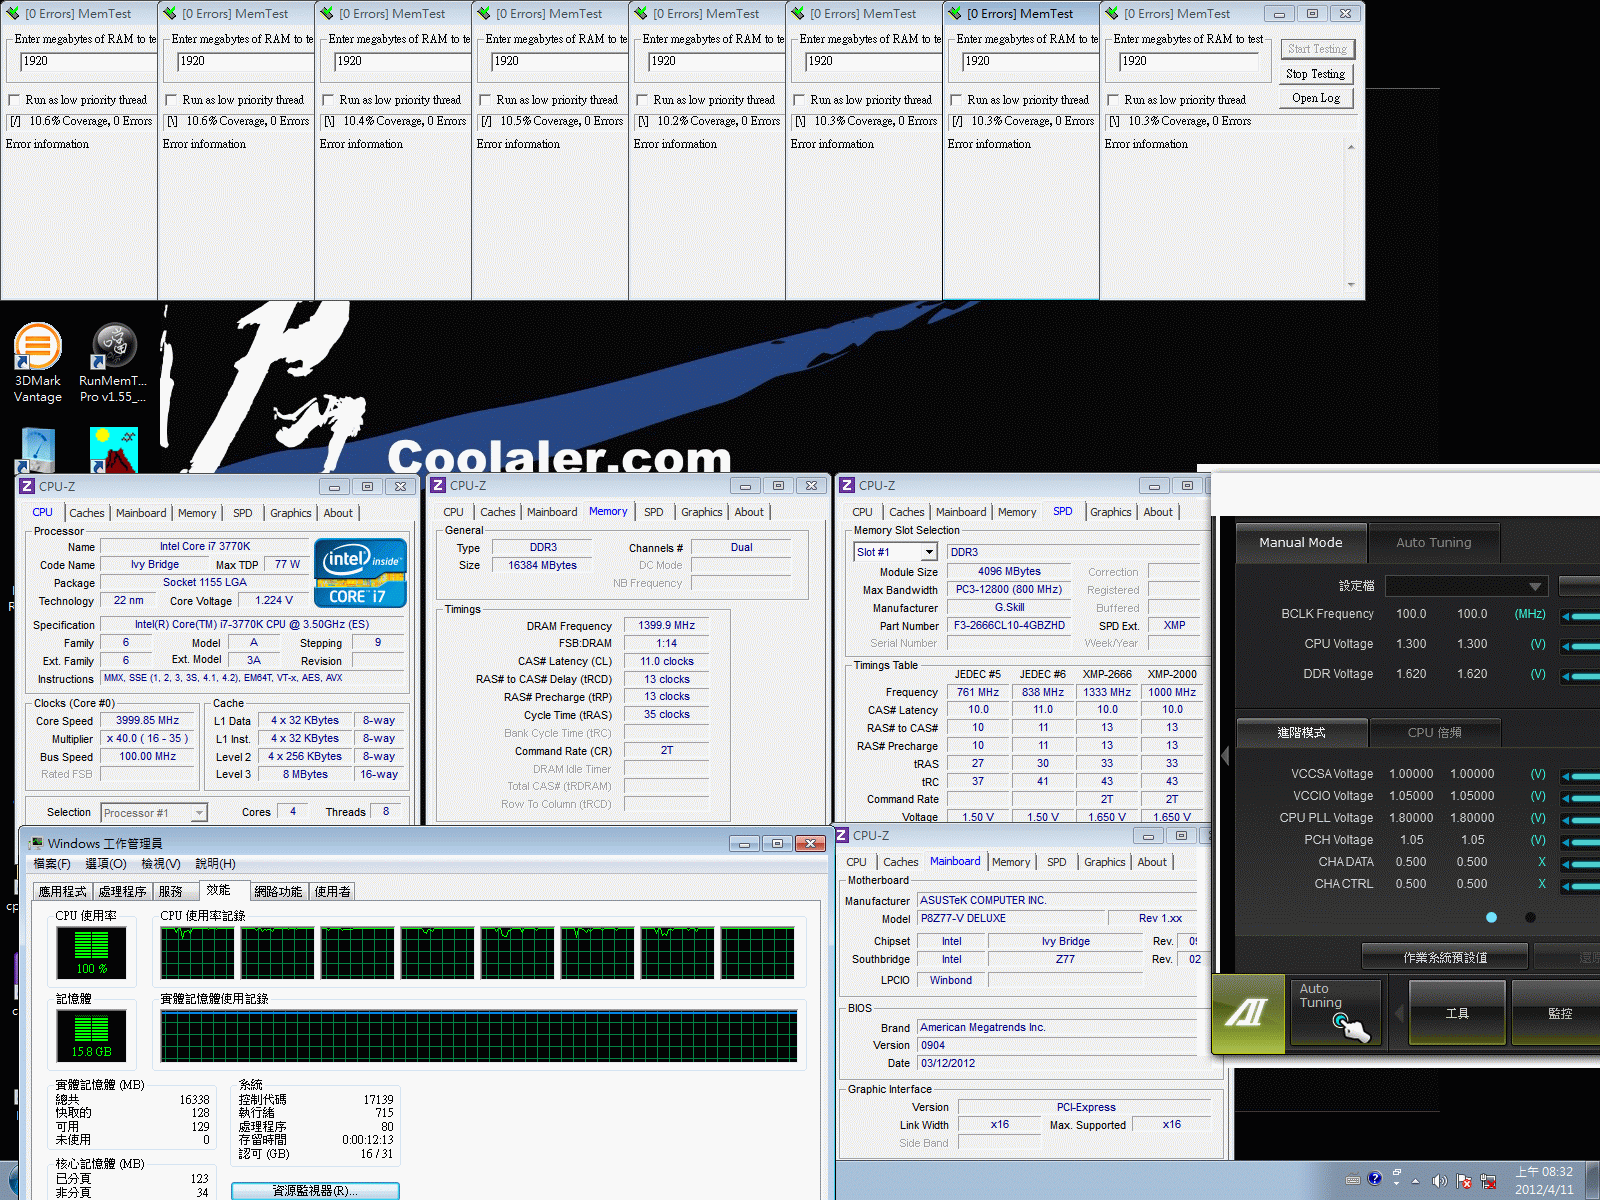The height and width of the screenshot is (1200, 1600).
Task: Collapse AI Suite panel with left-edge arrow
Action: coord(1225,756)
